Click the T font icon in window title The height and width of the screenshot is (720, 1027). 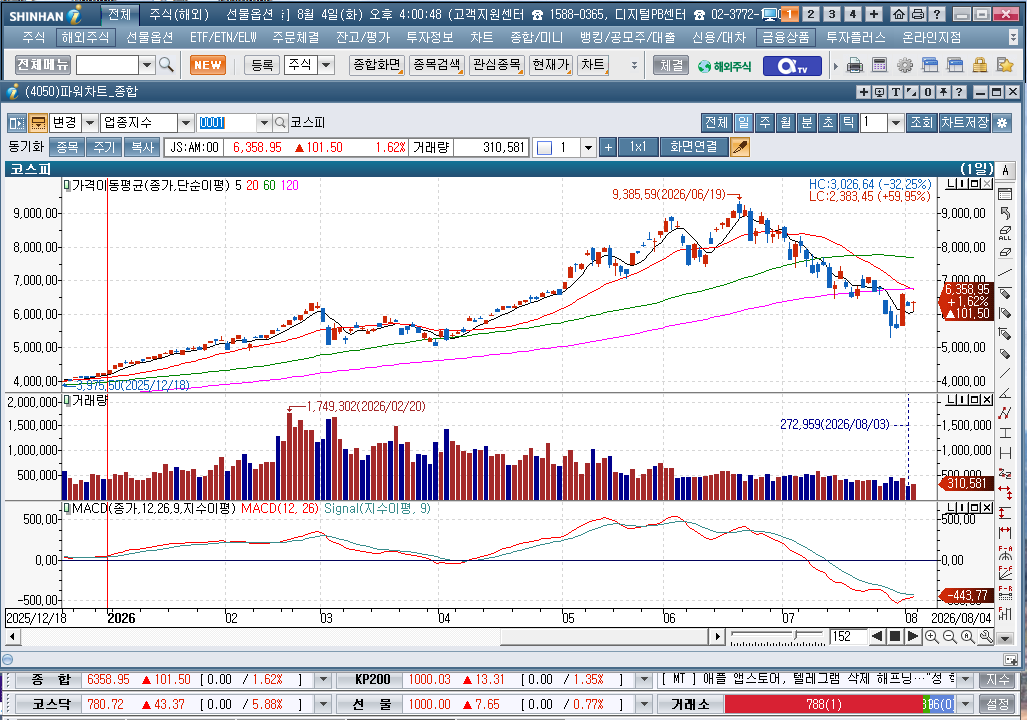pyautogui.click(x=895, y=92)
